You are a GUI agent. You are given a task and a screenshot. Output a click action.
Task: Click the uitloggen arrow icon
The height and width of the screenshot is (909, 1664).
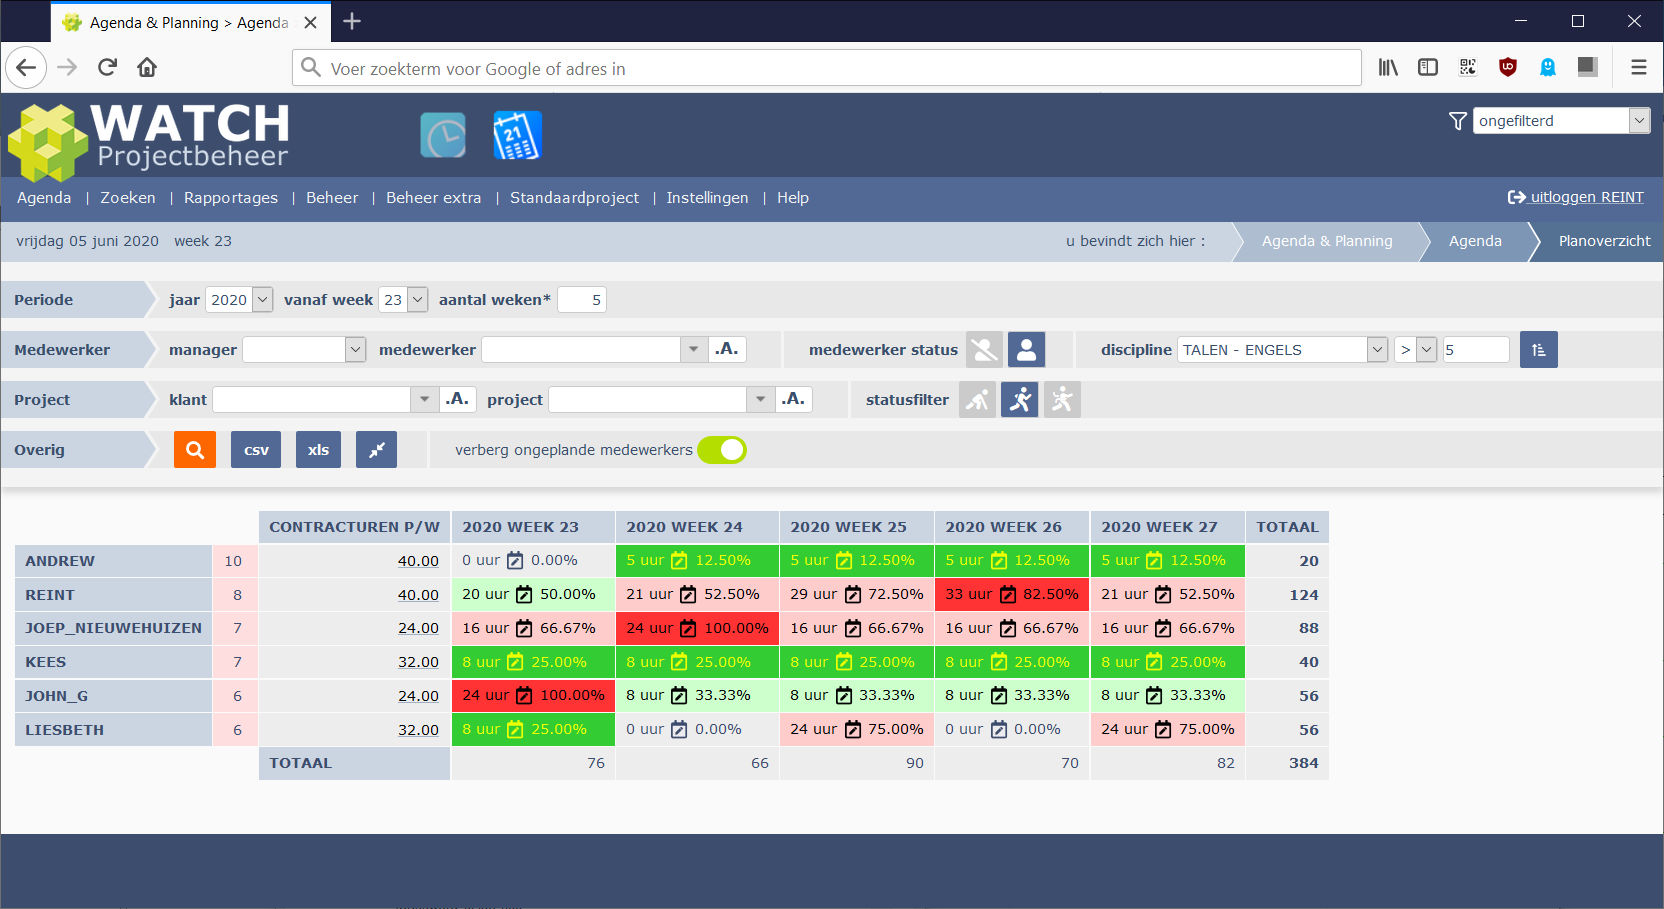coord(1516,197)
